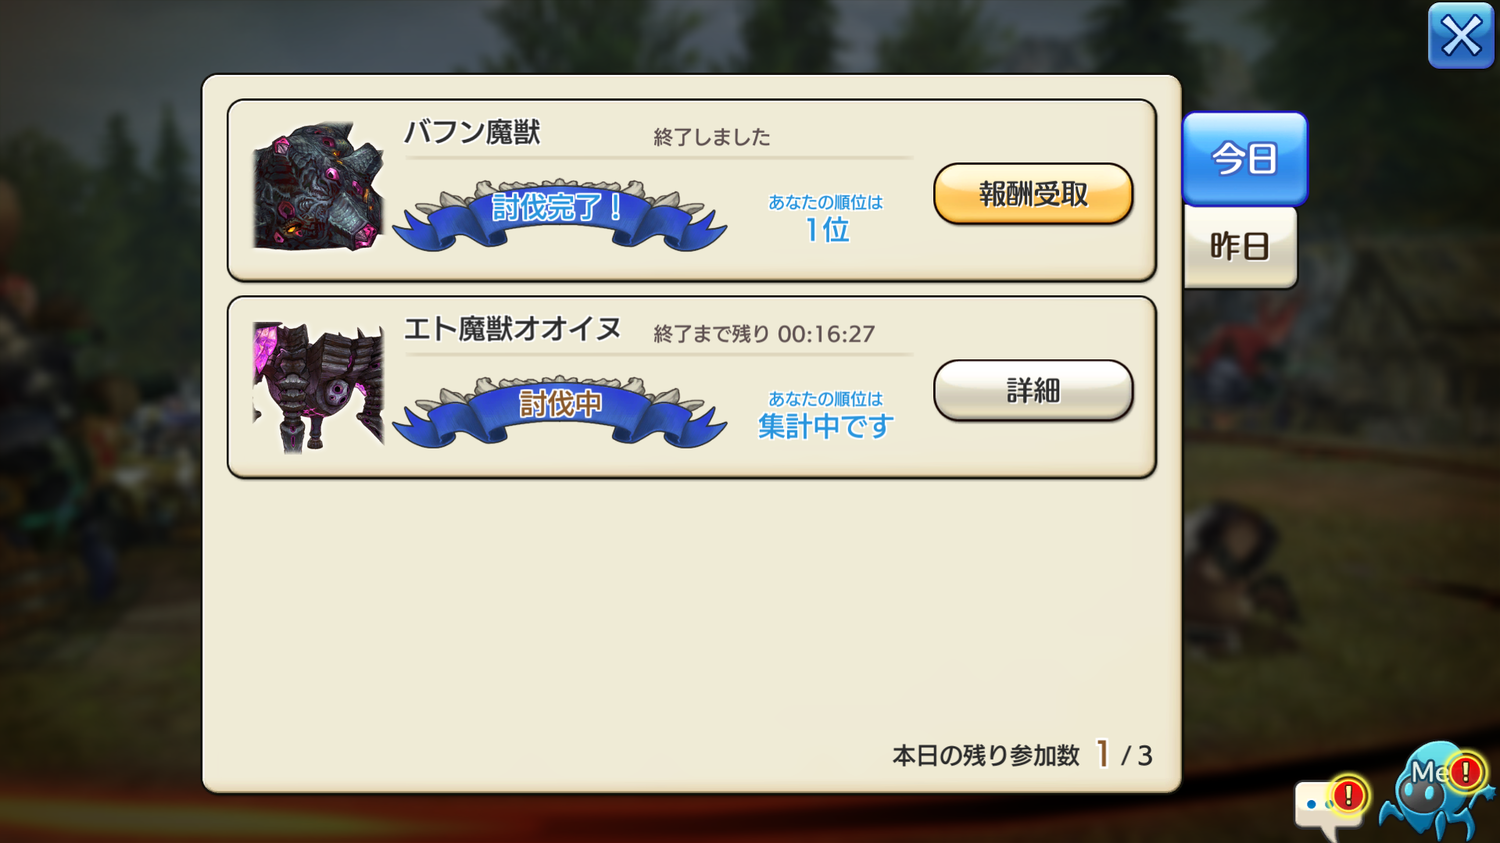Click the バフン魔獣 title text

[472, 132]
